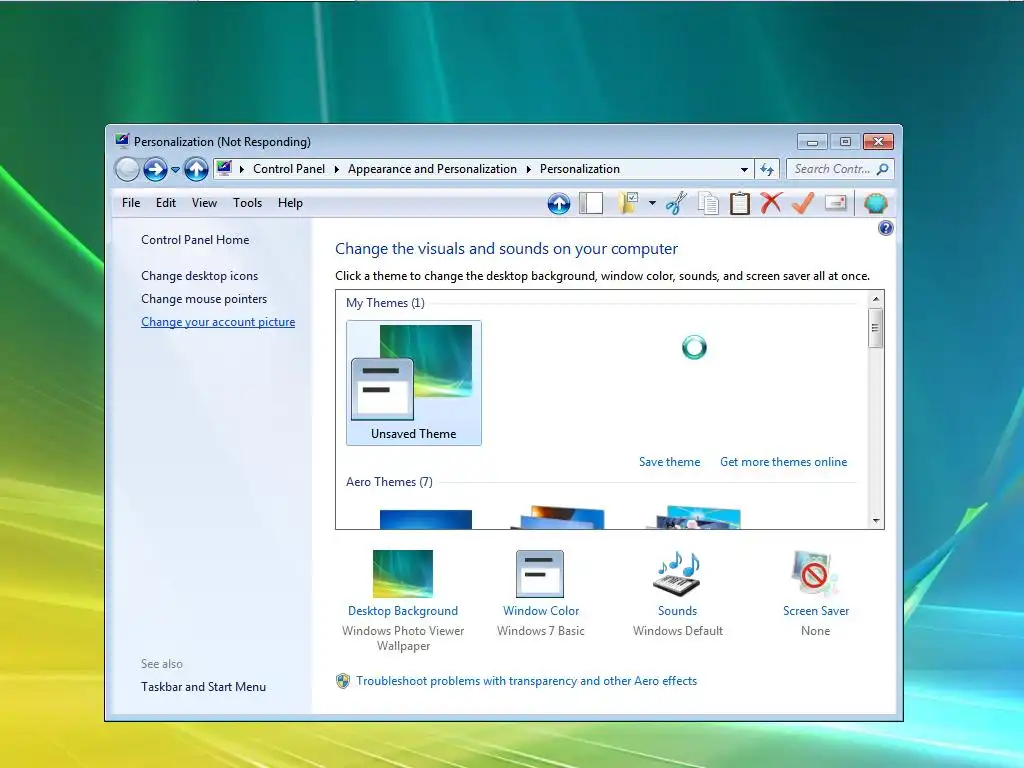Open the Help menu
The width and height of the screenshot is (1024, 768).
coord(290,203)
